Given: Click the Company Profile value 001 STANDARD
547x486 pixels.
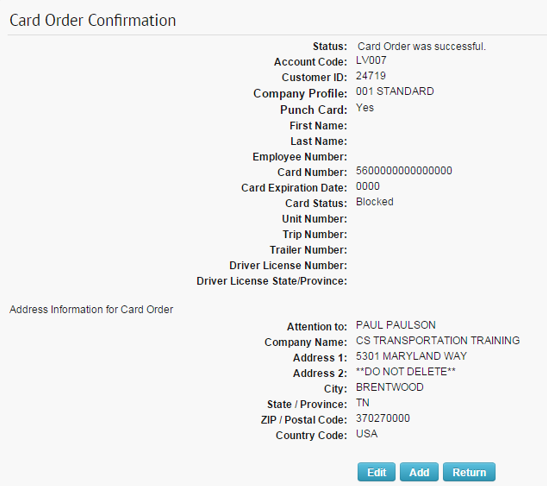Looking at the screenshot, I should (395, 91).
